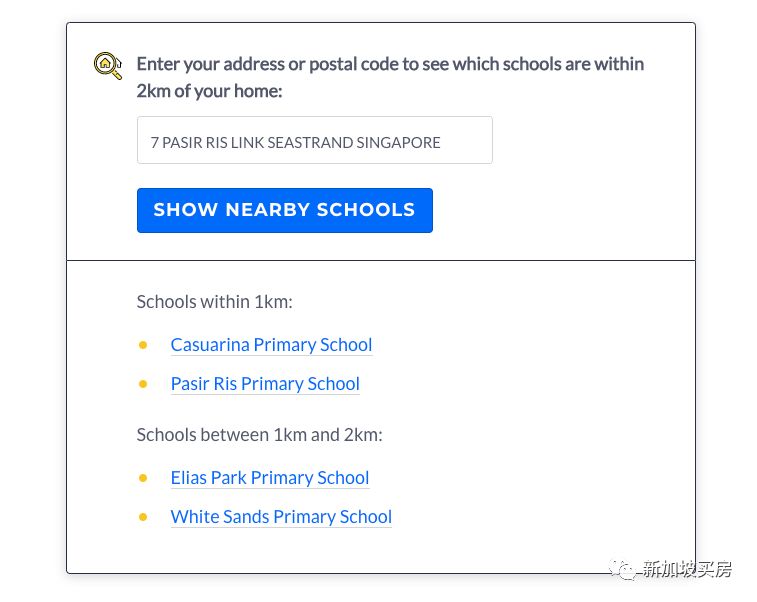Click the yellow bullet beside Elias Park Primary
Screen dimensions: 757x602
143,478
